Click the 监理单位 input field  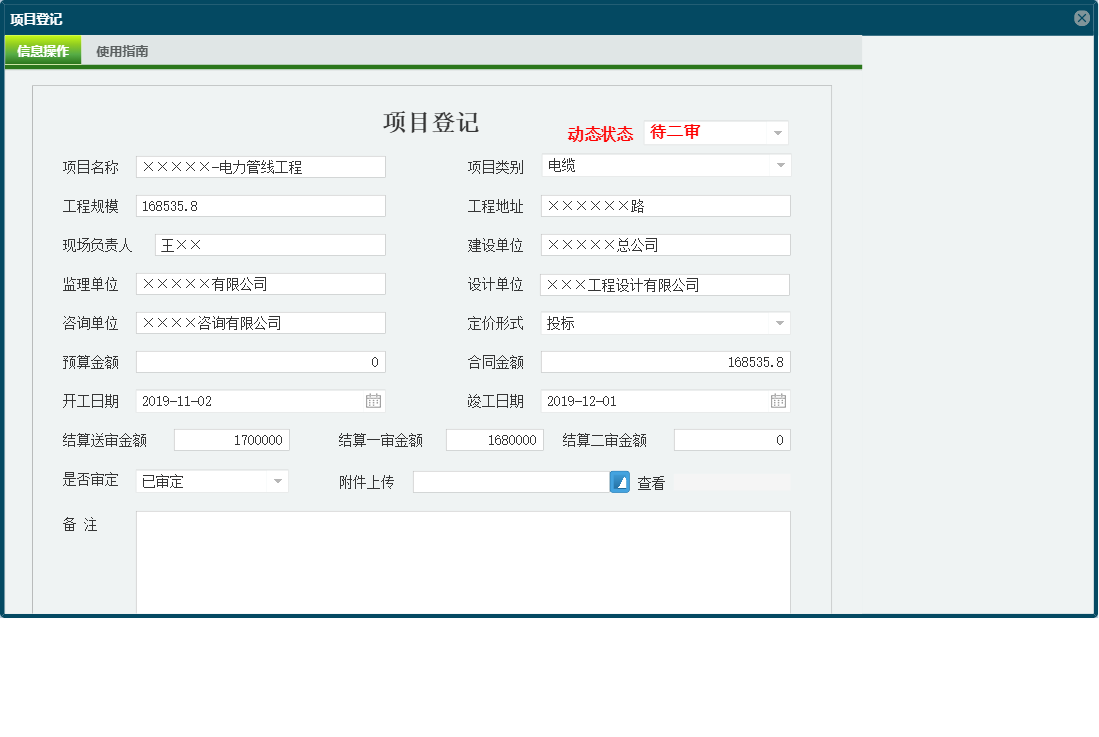[260, 283]
